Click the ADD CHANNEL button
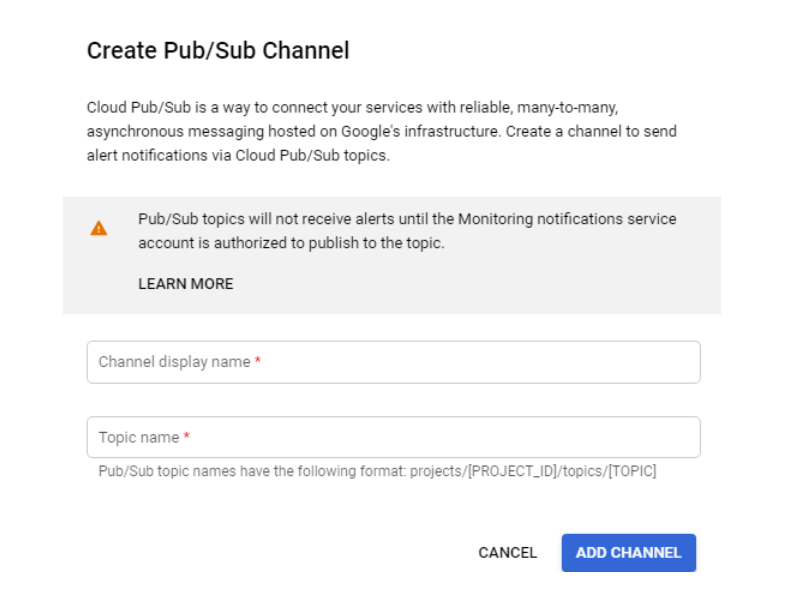The height and width of the screenshot is (591, 789). pyautogui.click(x=628, y=553)
